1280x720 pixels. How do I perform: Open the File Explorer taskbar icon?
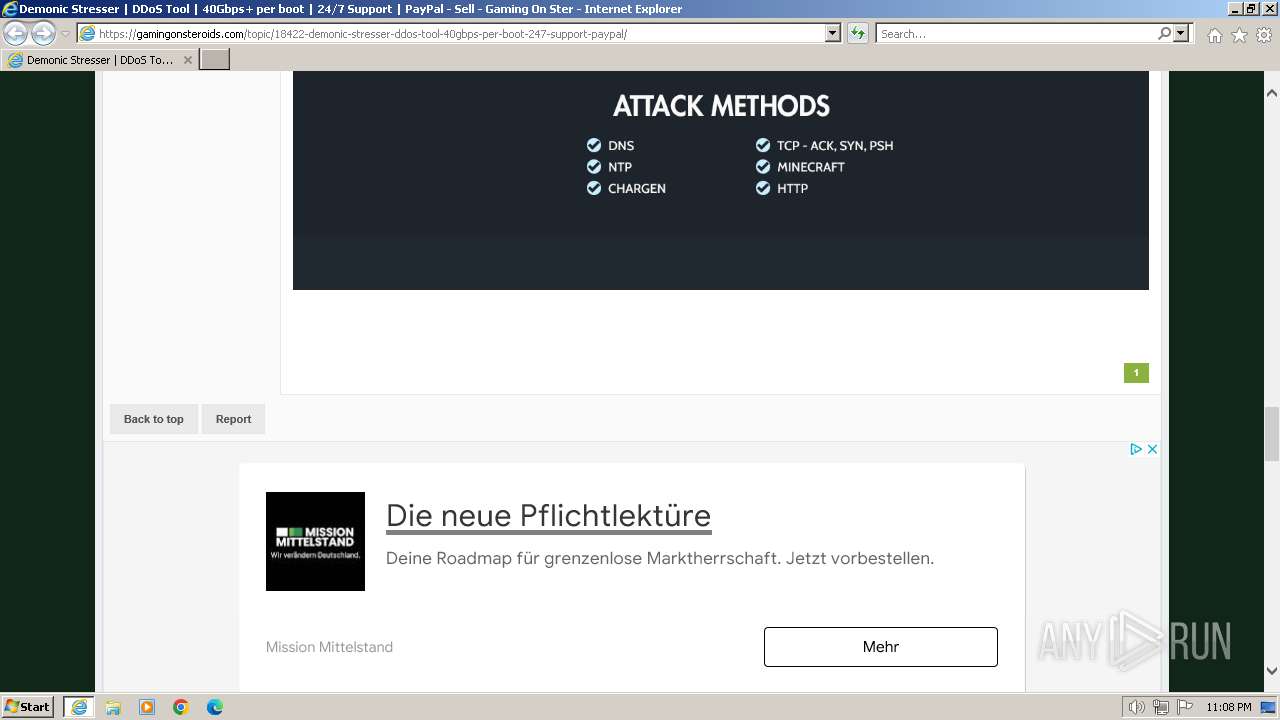pos(113,707)
